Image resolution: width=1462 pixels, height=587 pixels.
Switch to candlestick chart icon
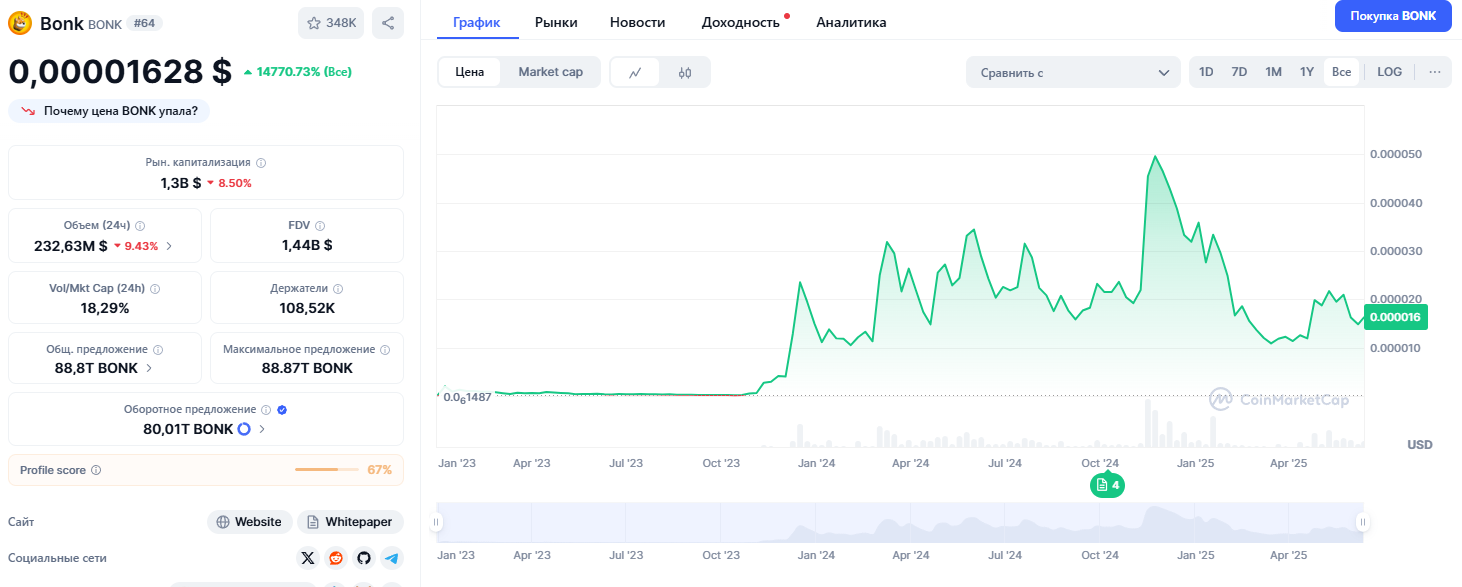click(685, 72)
